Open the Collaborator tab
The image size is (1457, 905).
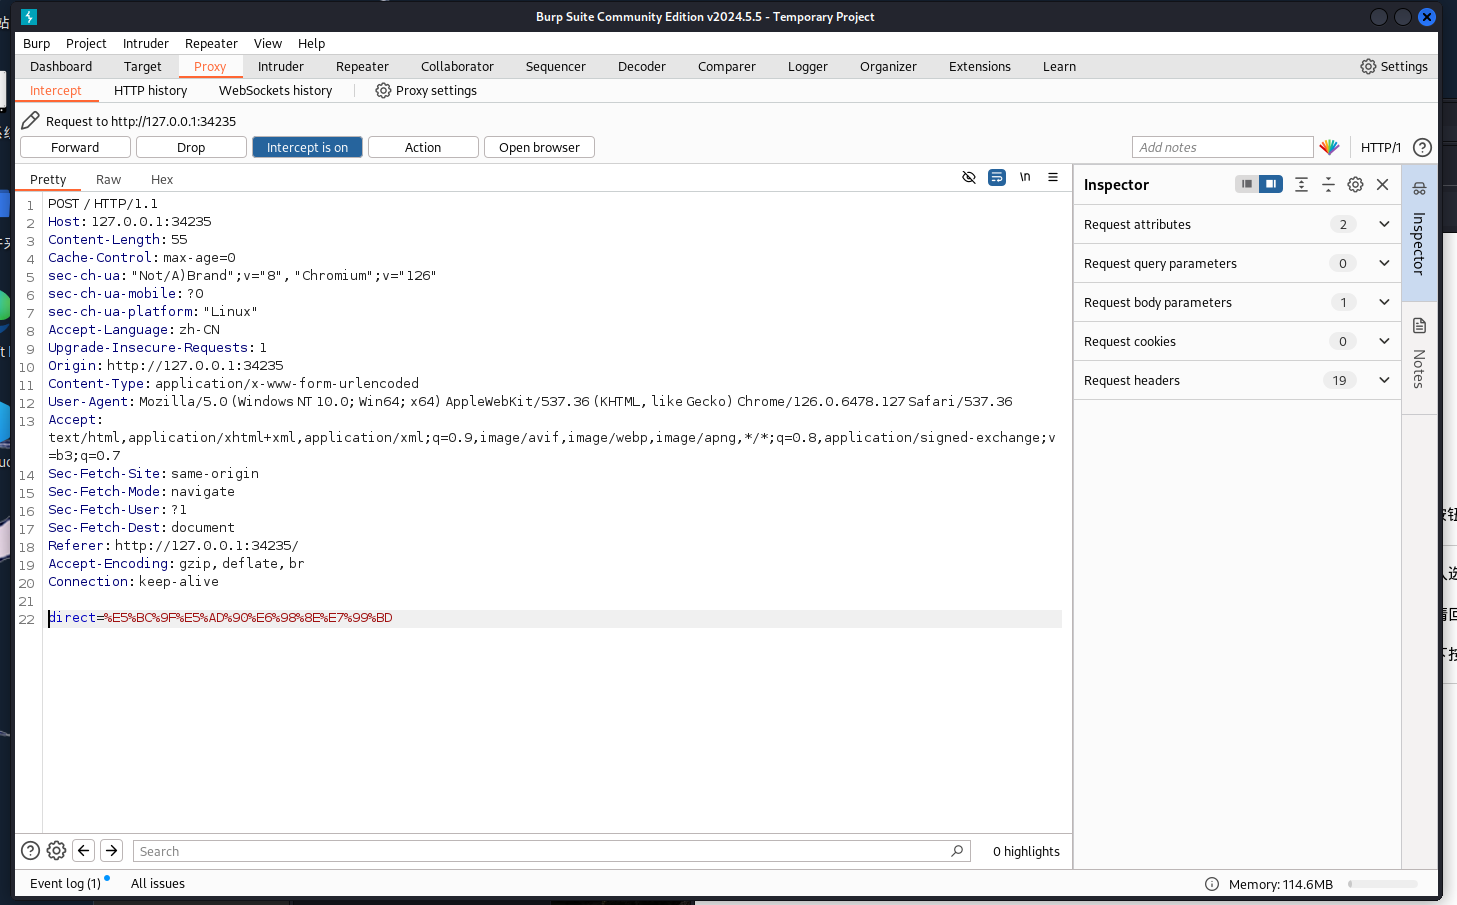(457, 66)
